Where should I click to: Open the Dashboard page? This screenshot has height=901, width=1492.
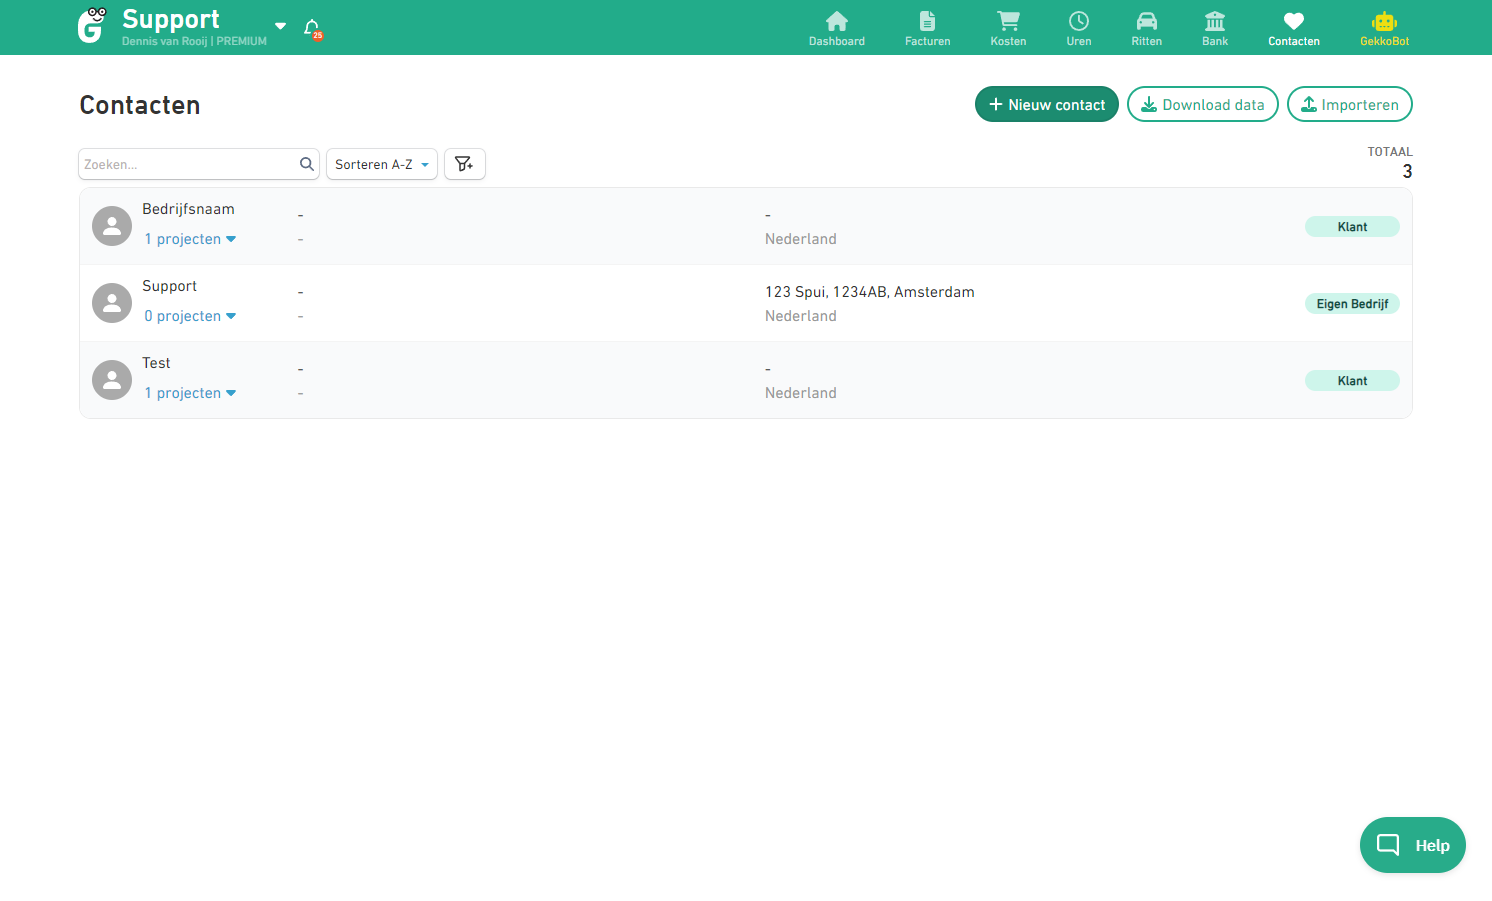pyautogui.click(x=837, y=28)
